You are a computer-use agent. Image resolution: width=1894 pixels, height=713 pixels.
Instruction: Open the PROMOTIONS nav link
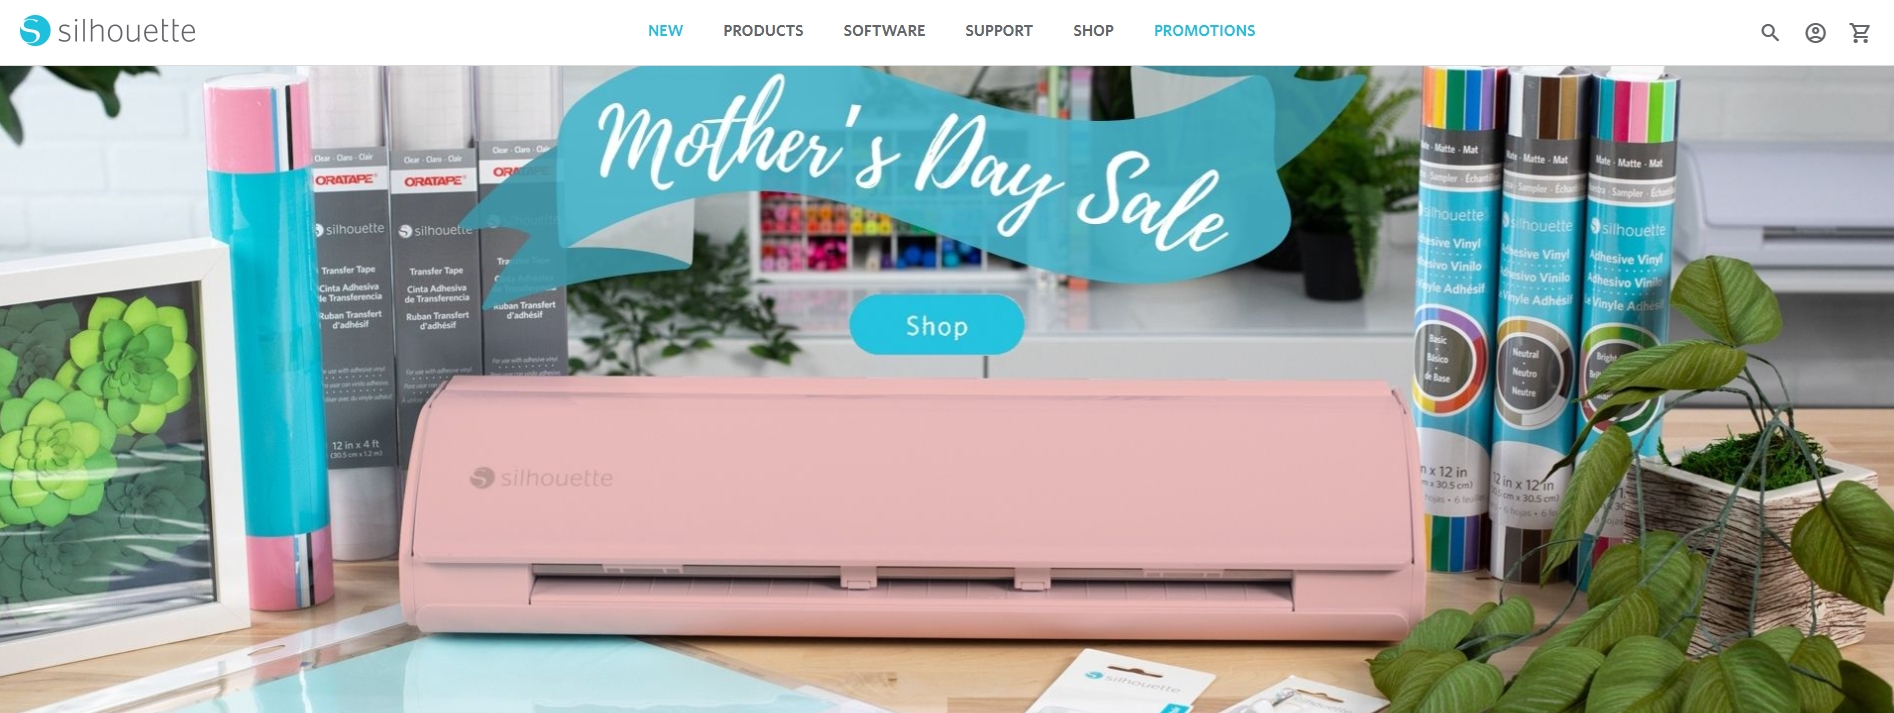tap(1204, 31)
